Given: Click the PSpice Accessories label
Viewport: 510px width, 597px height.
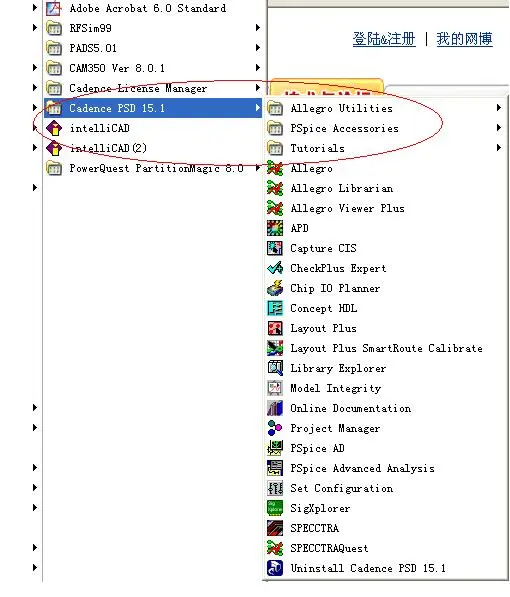Looking at the screenshot, I should (344, 128).
